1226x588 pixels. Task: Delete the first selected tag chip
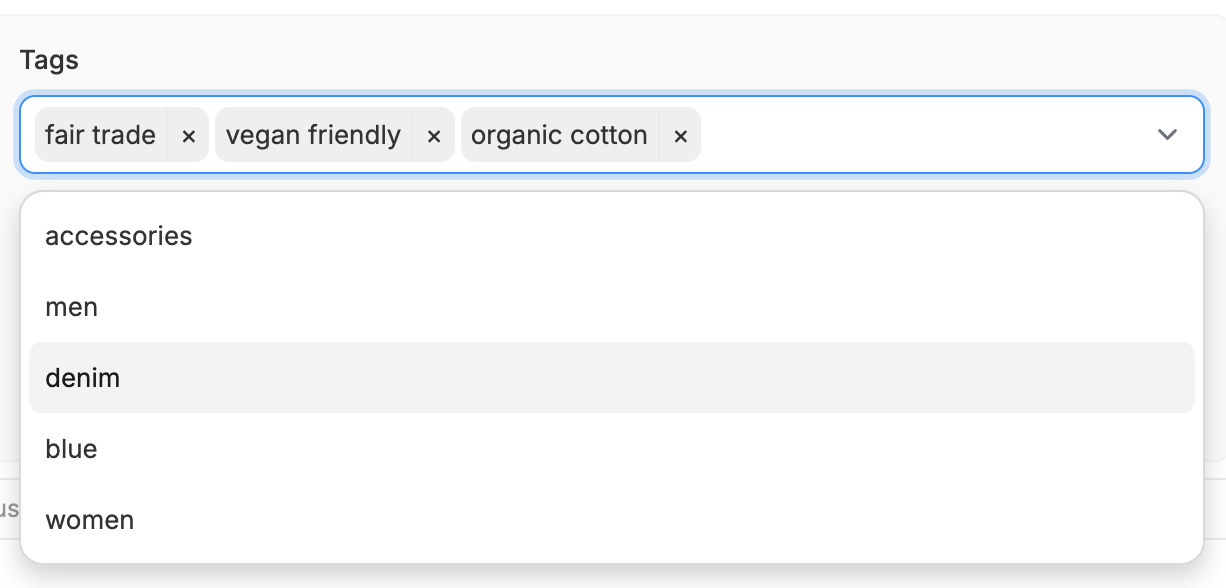(x=188, y=135)
